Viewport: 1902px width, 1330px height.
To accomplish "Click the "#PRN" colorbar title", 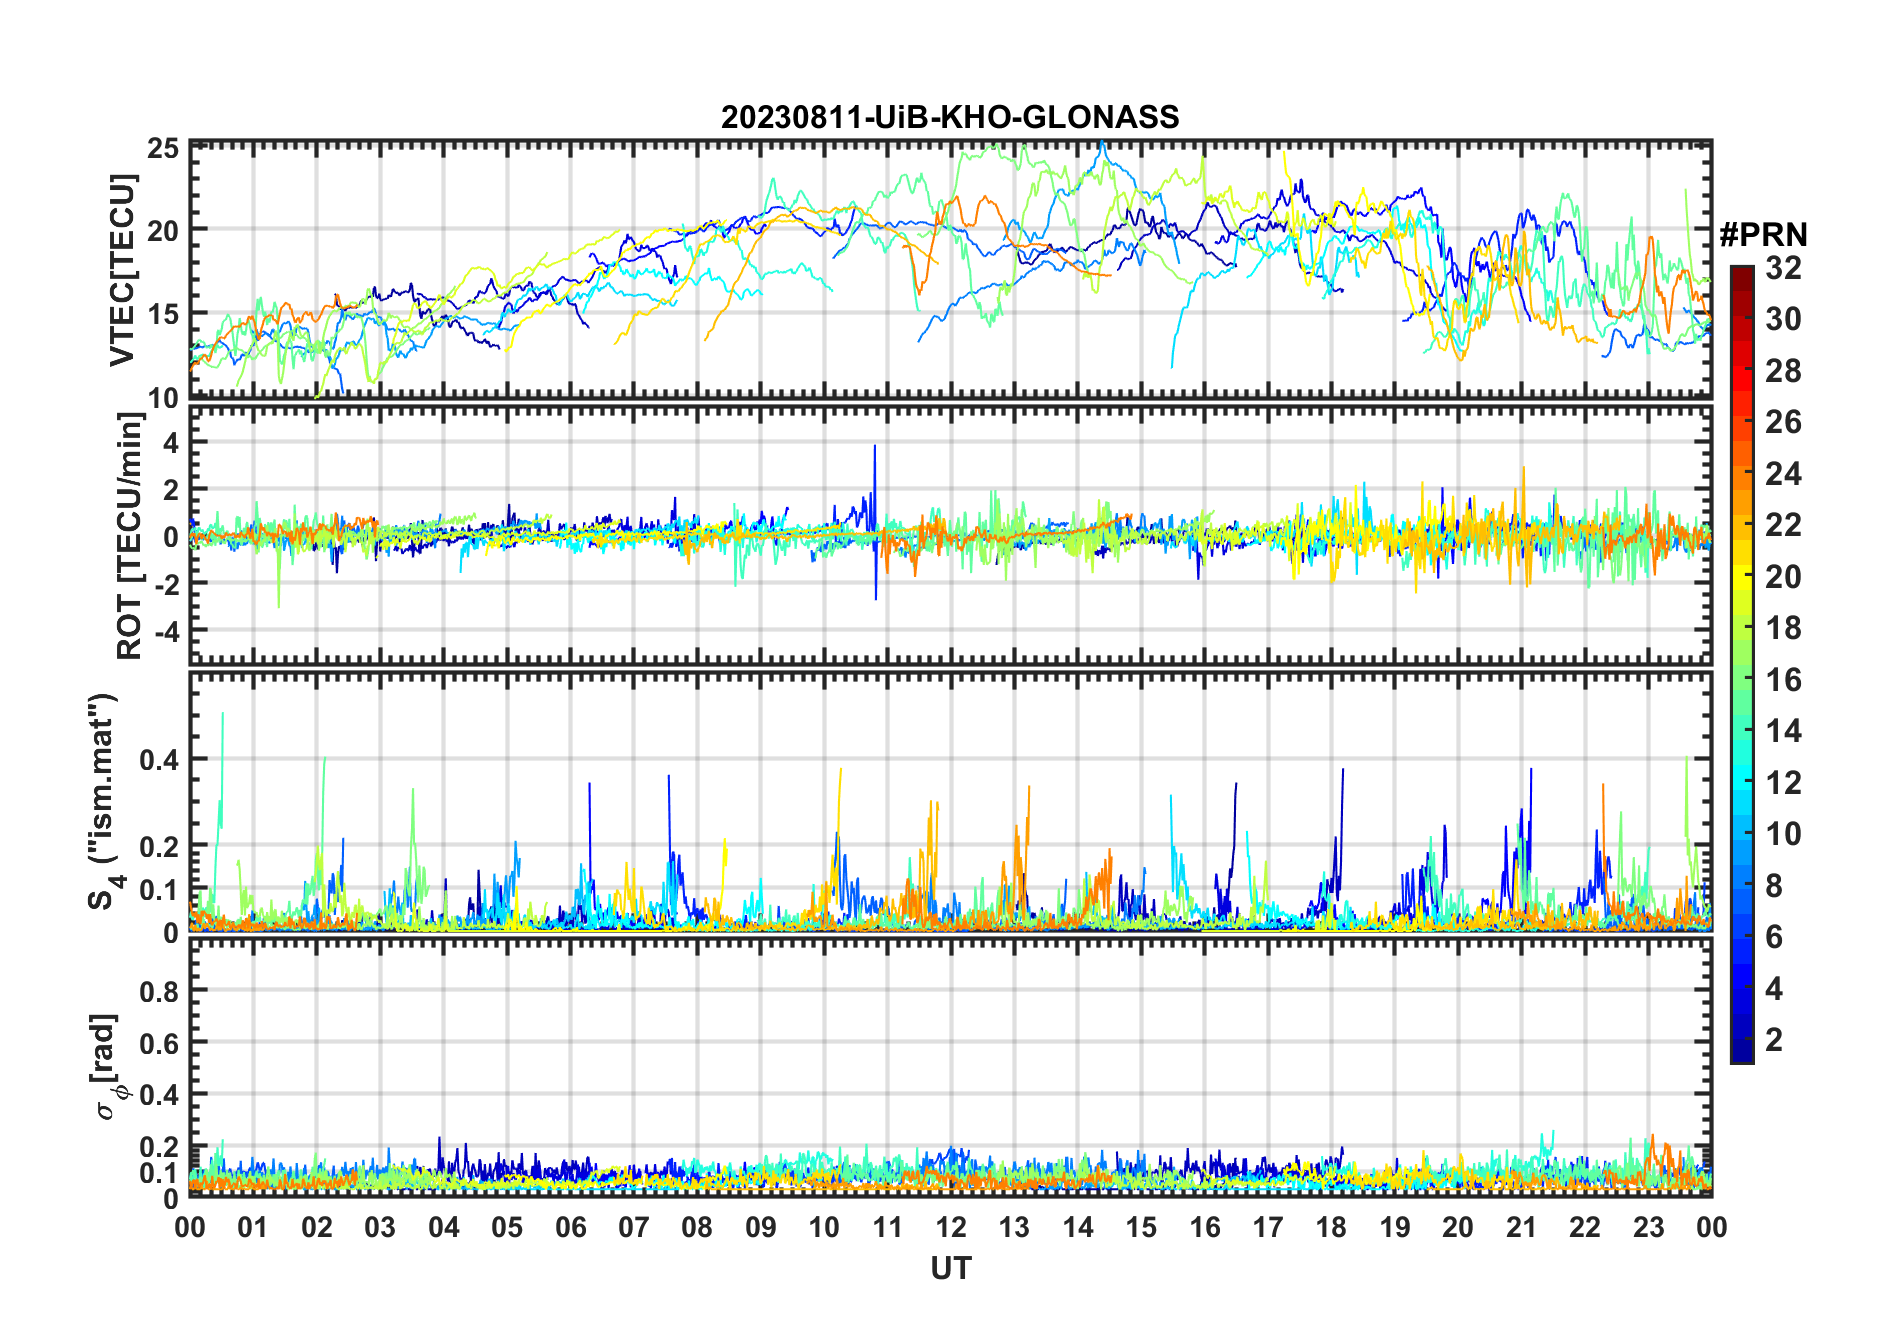I will [1764, 235].
